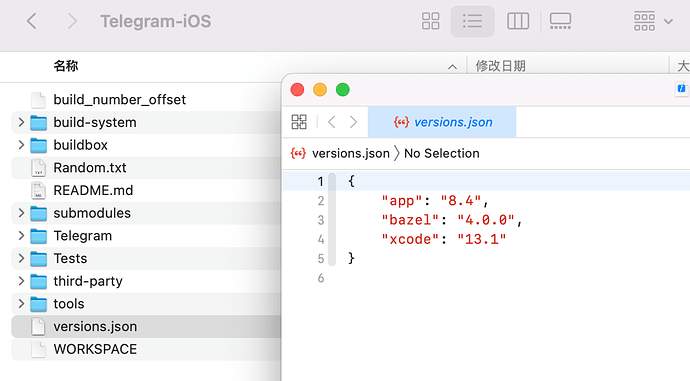Click the buildbox folder icon
This screenshot has height=381, width=690.
coord(39,145)
